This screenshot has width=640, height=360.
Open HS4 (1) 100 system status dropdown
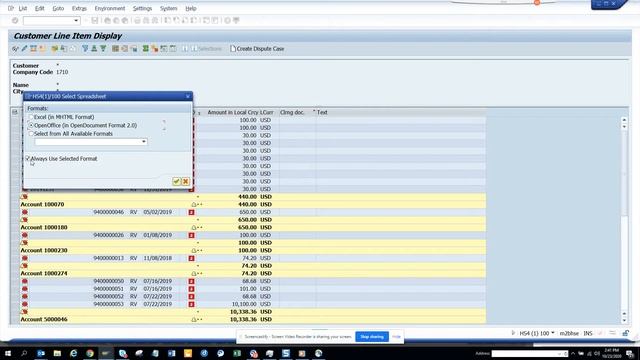(553, 333)
